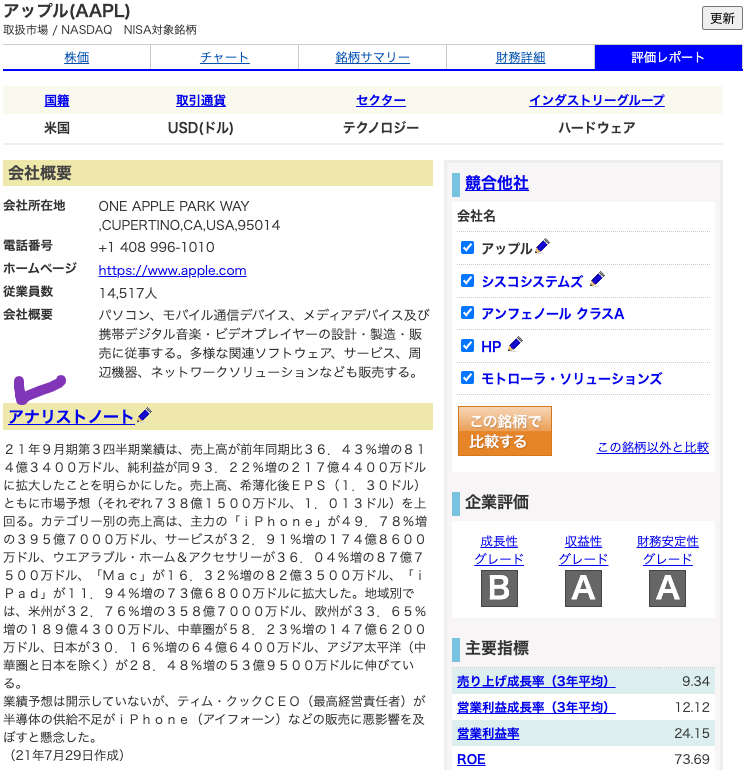Click the financial stability grade A badge
Screen dimensions: 750x770
click(x=667, y=588)
